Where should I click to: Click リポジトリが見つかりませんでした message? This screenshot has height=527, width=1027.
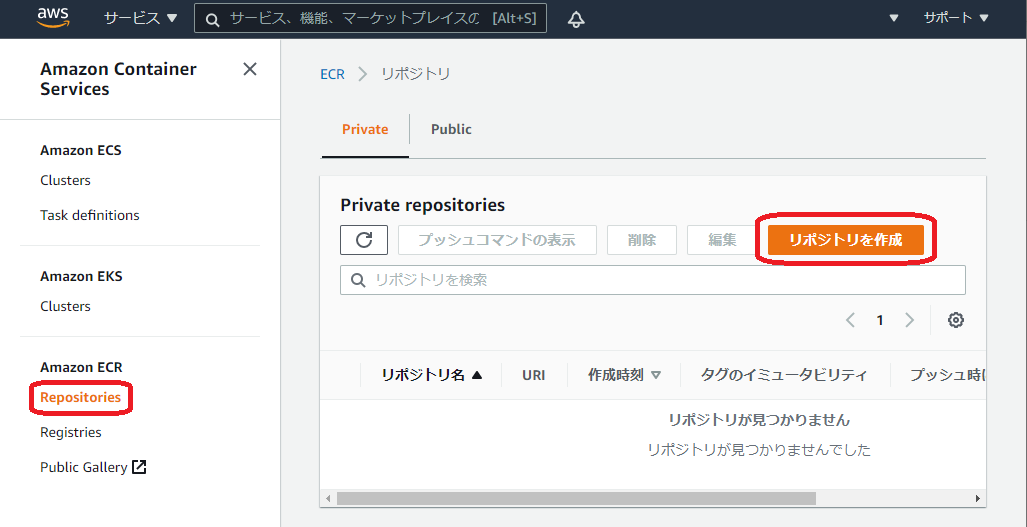759,450
